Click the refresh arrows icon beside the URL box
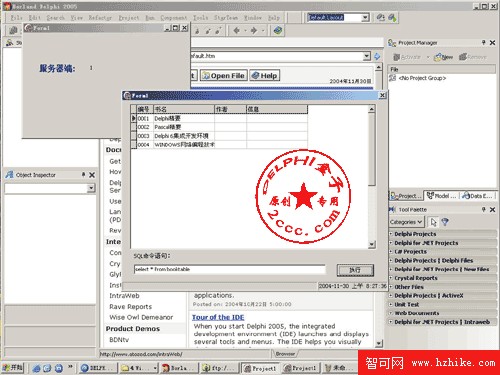Viewport: 500px width, 375px height. [377, 56]
